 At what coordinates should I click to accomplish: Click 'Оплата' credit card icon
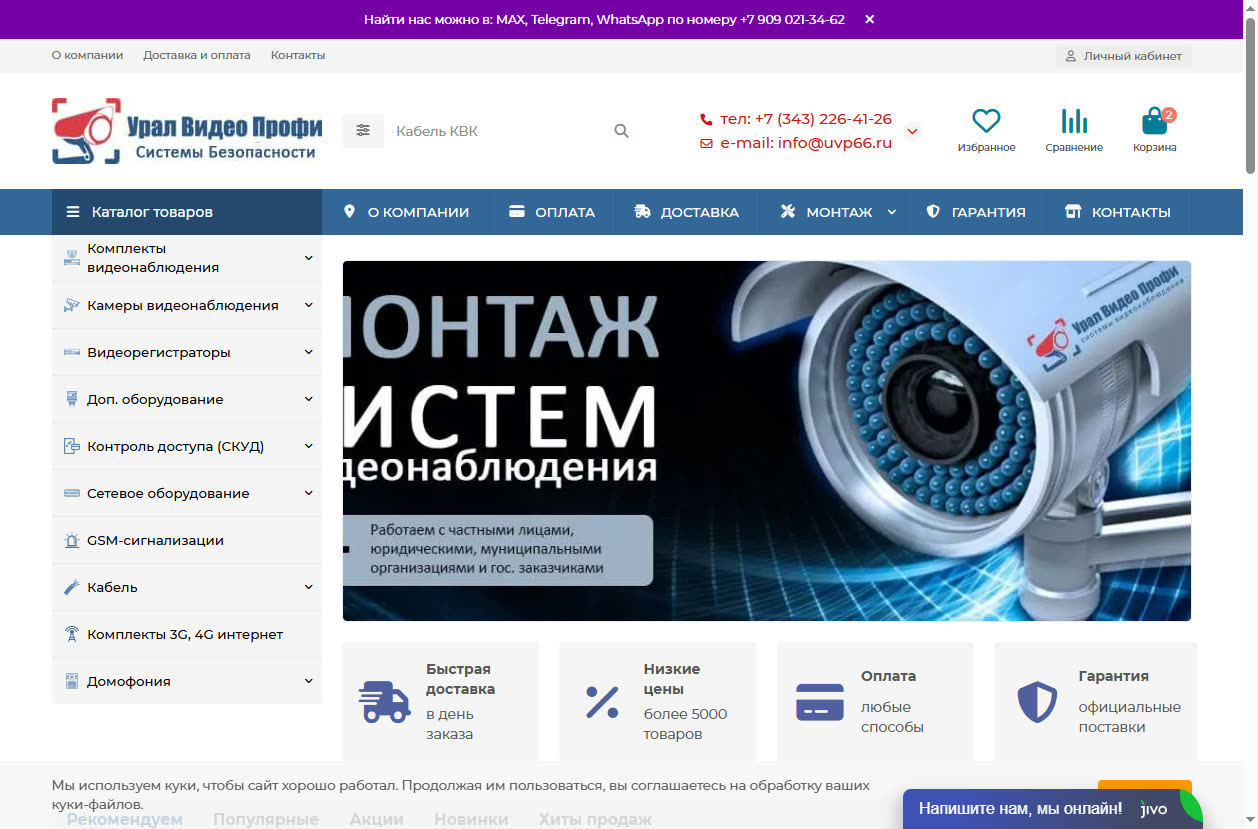coord(820,702)
